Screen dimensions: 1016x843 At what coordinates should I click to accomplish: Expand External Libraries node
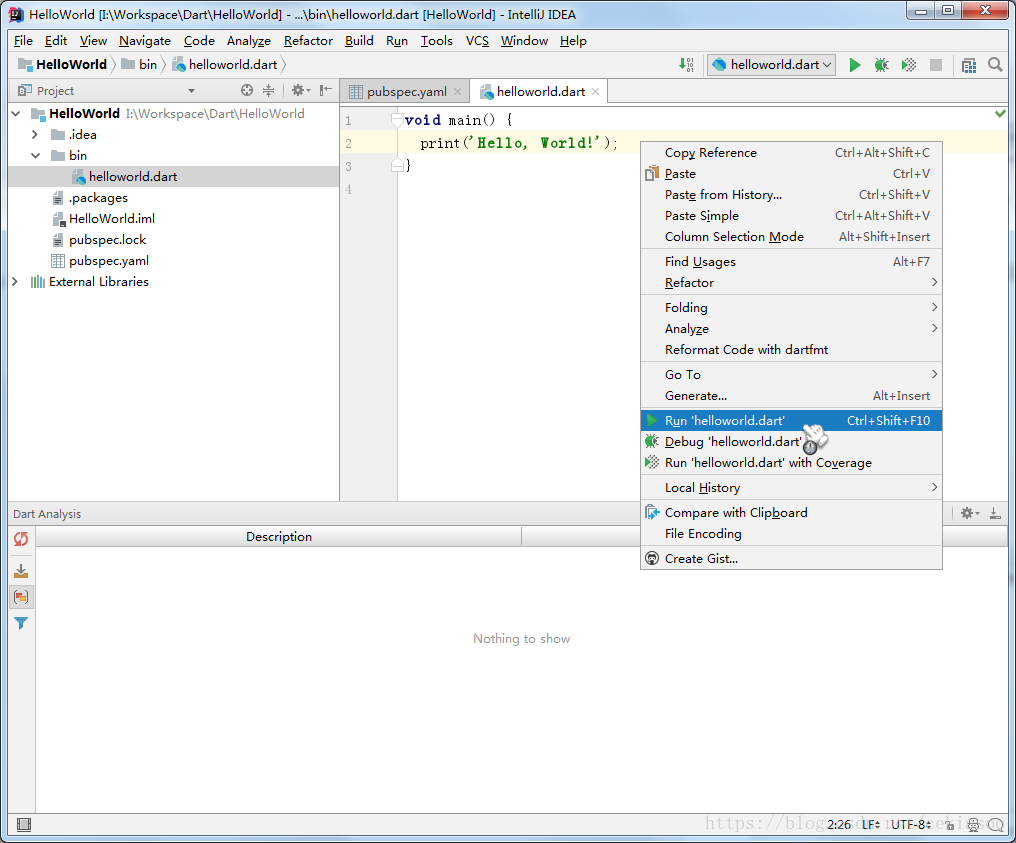pyautogui.click(x=16, y=282)
